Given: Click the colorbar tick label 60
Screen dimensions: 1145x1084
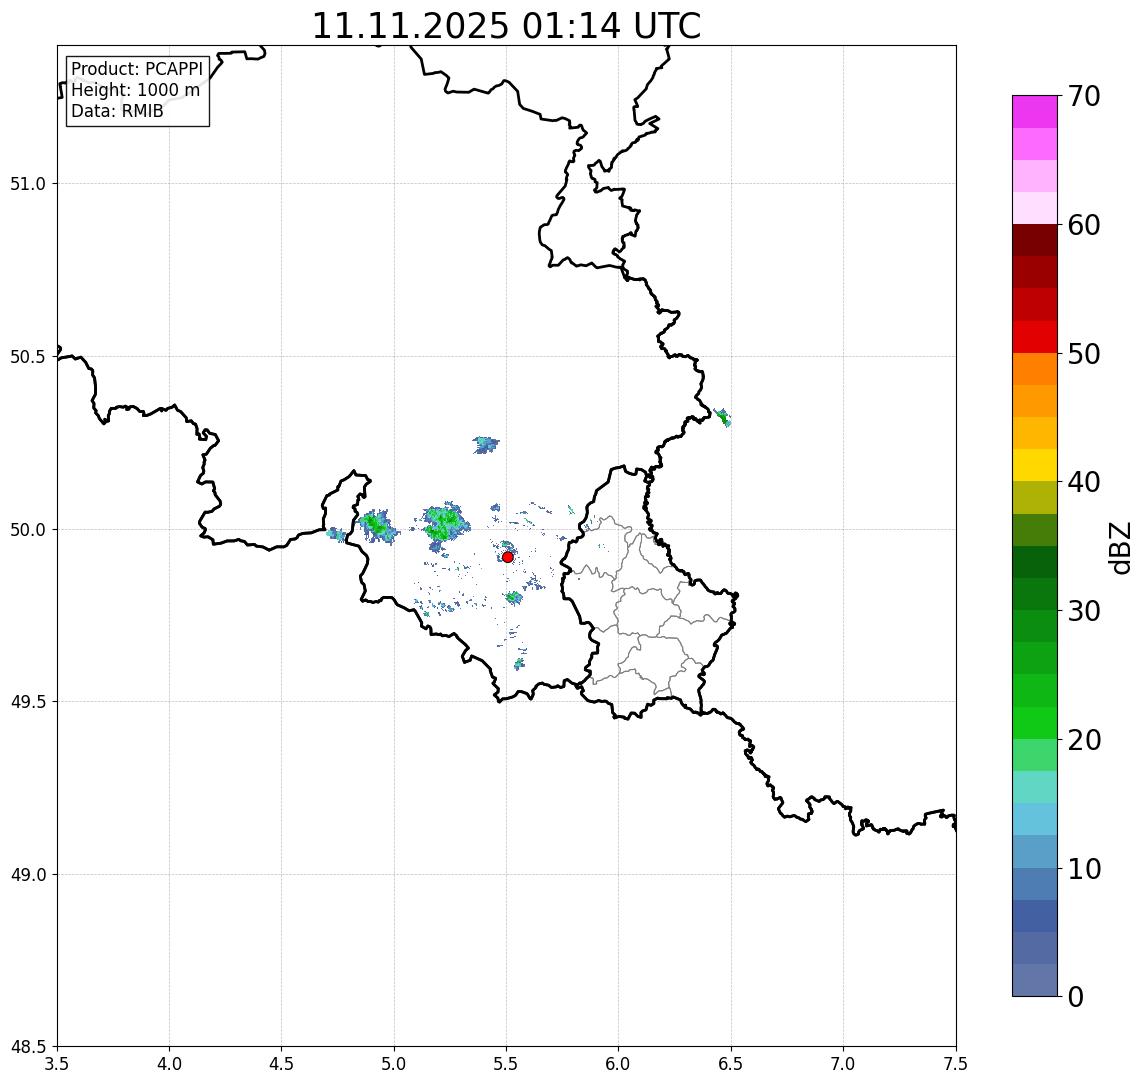Looking at the screenshot, I should [x=1083, y=225].
